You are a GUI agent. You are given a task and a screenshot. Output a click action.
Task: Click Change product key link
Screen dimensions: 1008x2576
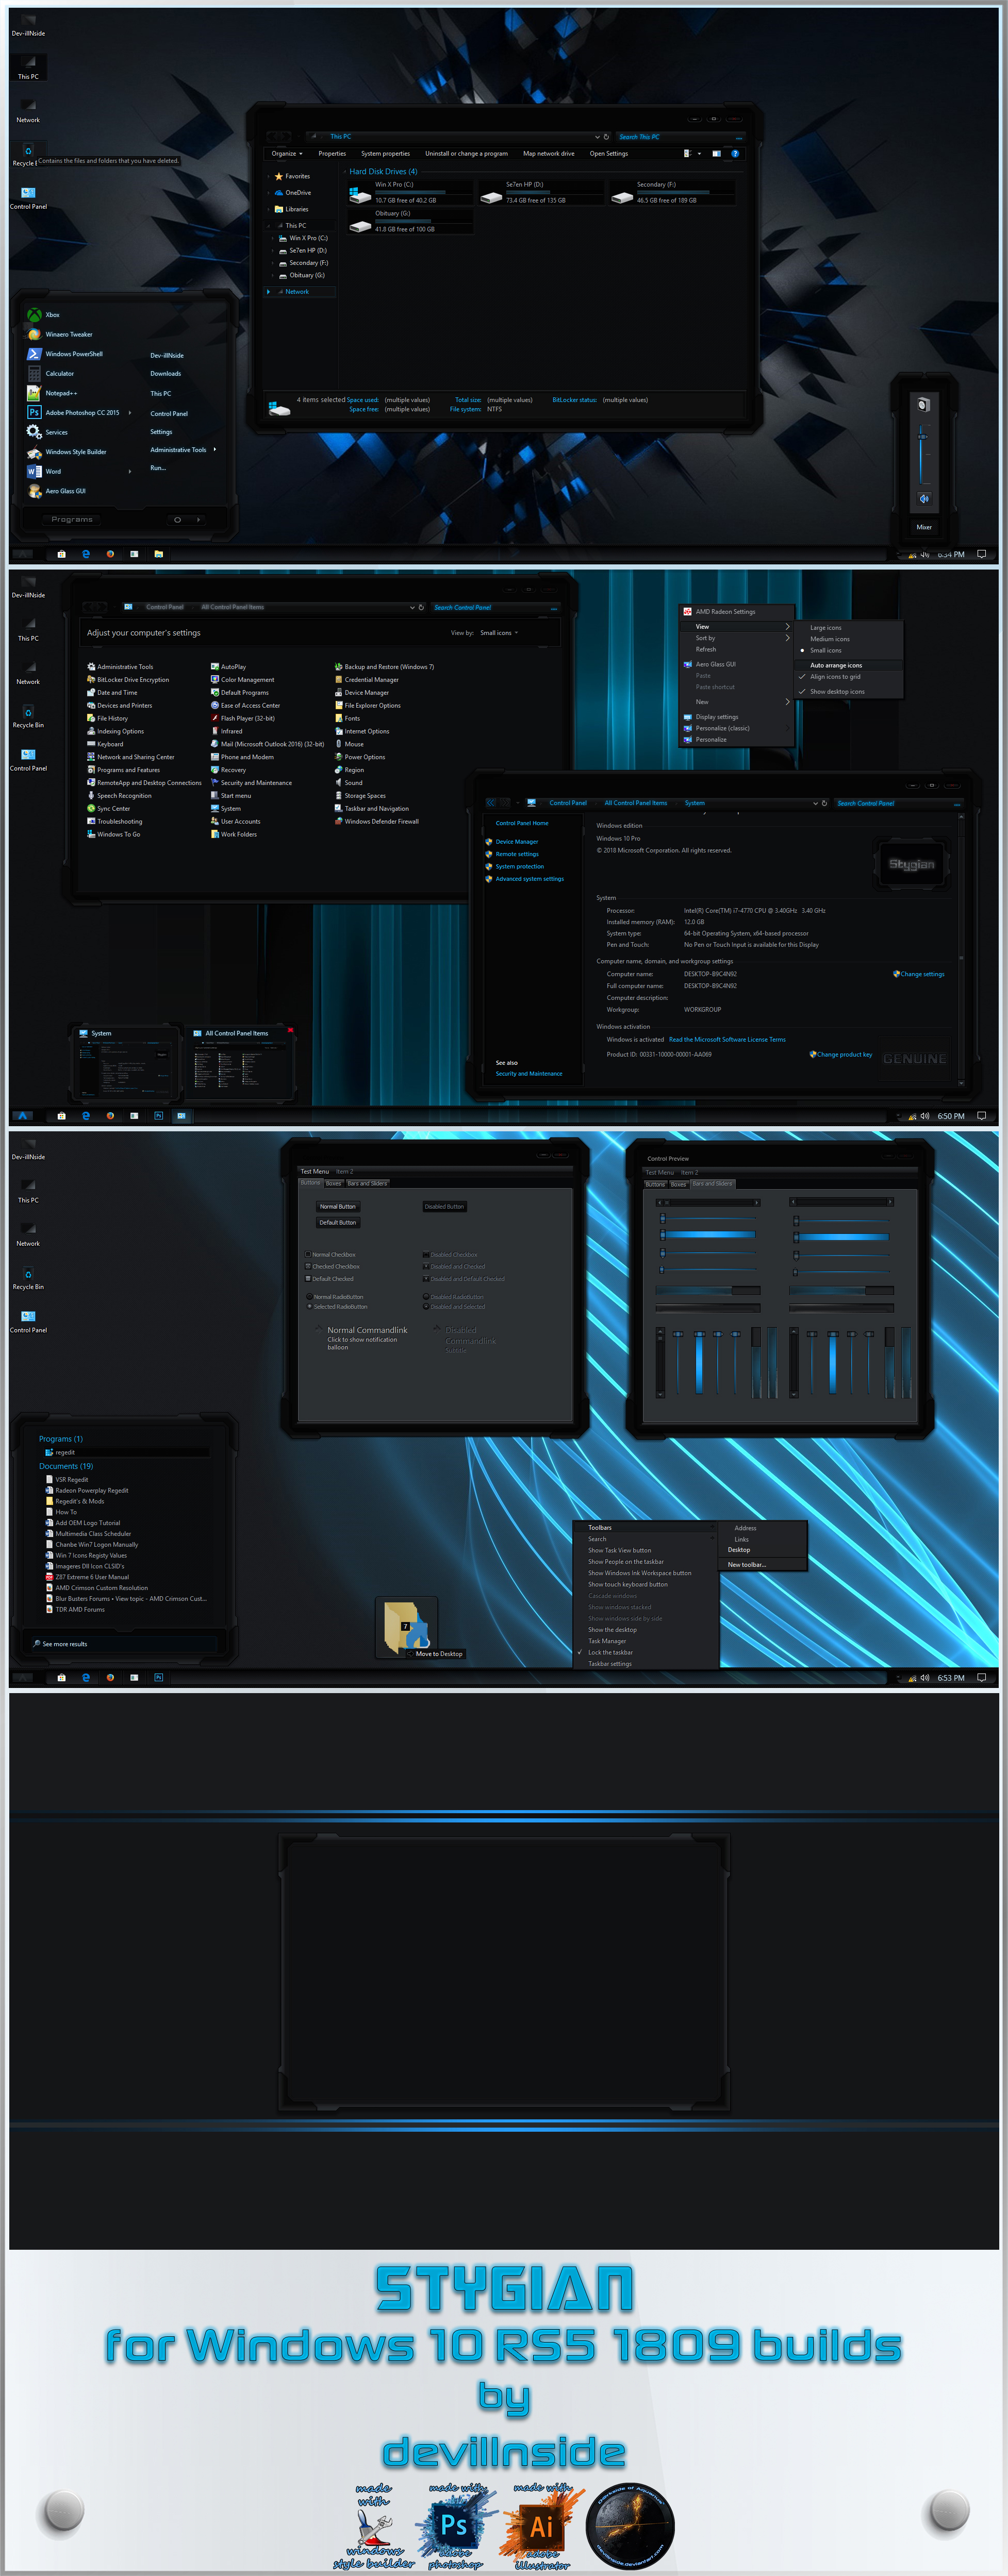click(844, 1054)
